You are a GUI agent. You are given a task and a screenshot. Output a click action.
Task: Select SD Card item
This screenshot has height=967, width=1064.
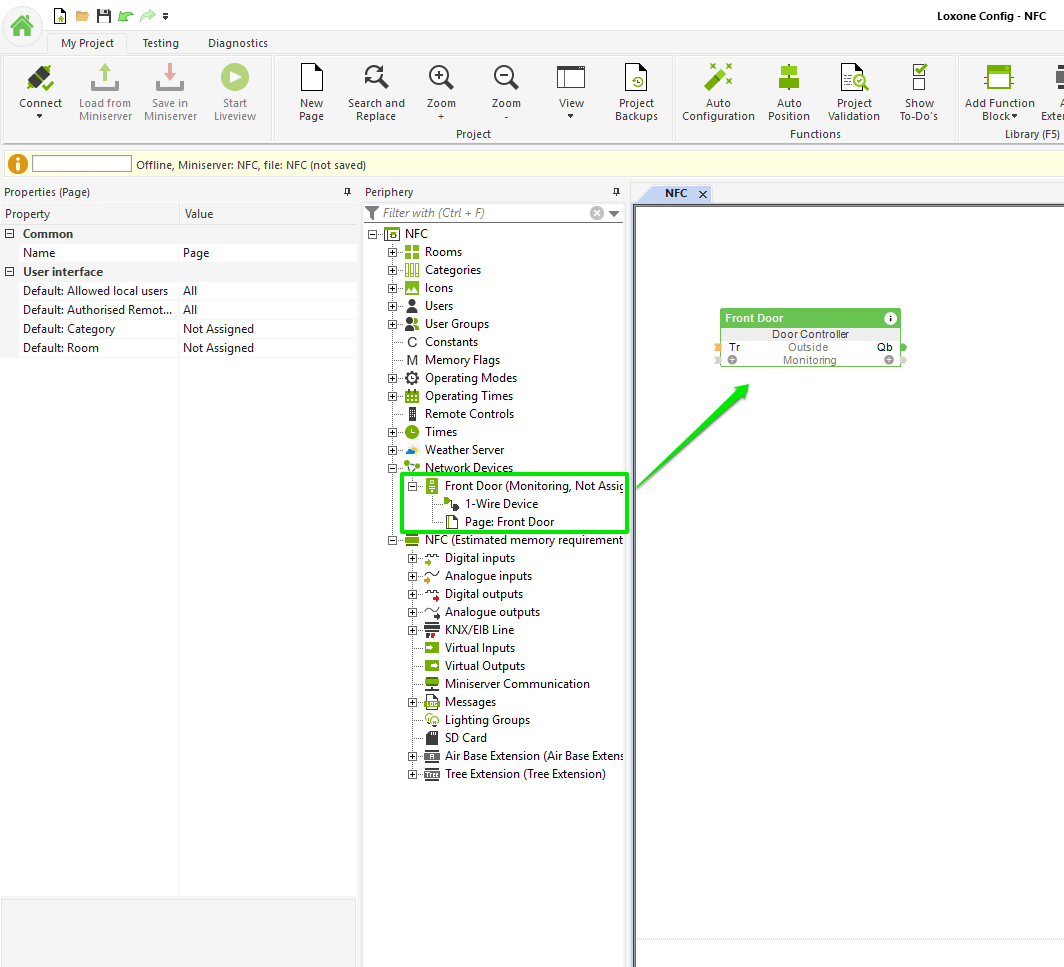click(466, 738)
